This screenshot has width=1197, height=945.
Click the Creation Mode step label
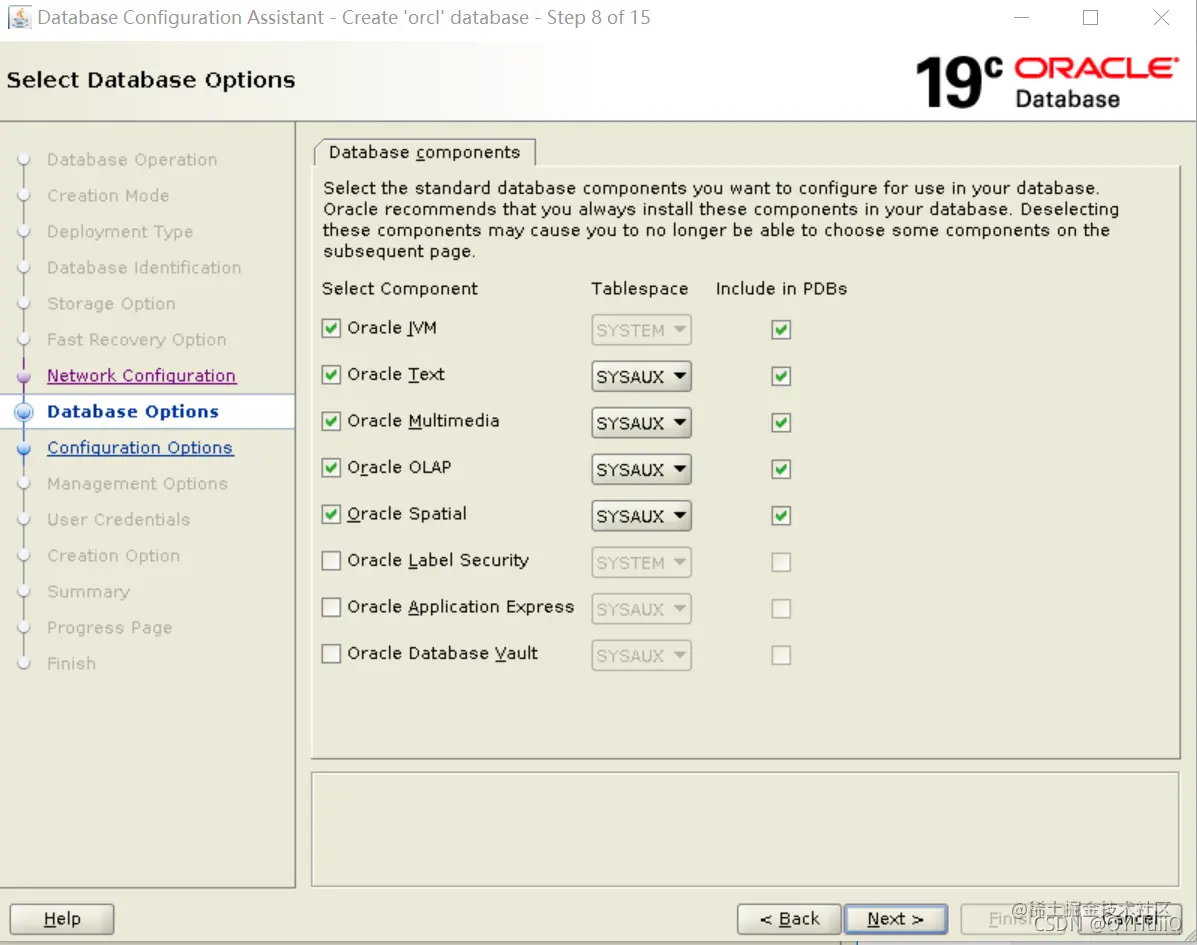pyautogui.click(x=108, y=195)
